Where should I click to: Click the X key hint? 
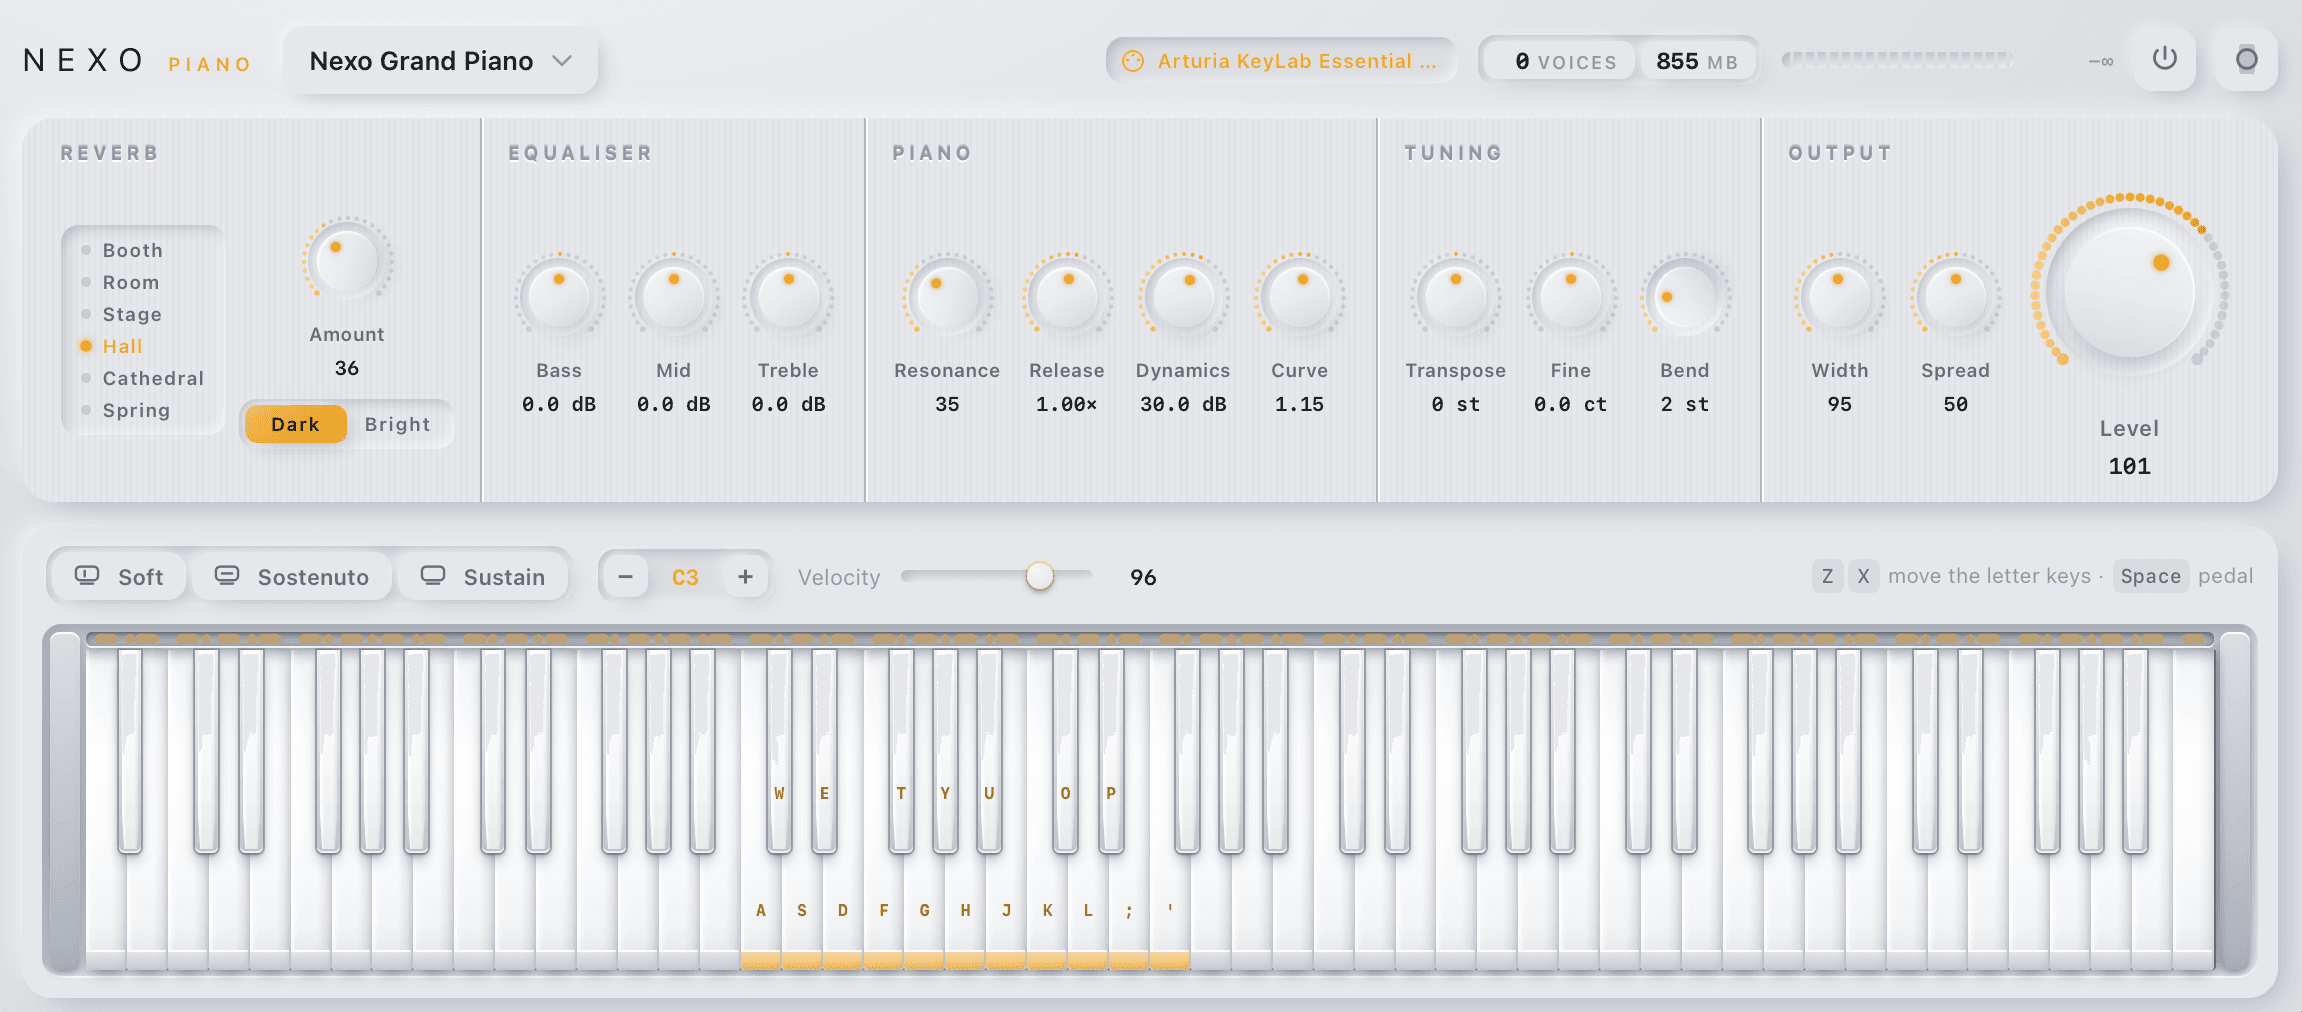point(1863,576)
